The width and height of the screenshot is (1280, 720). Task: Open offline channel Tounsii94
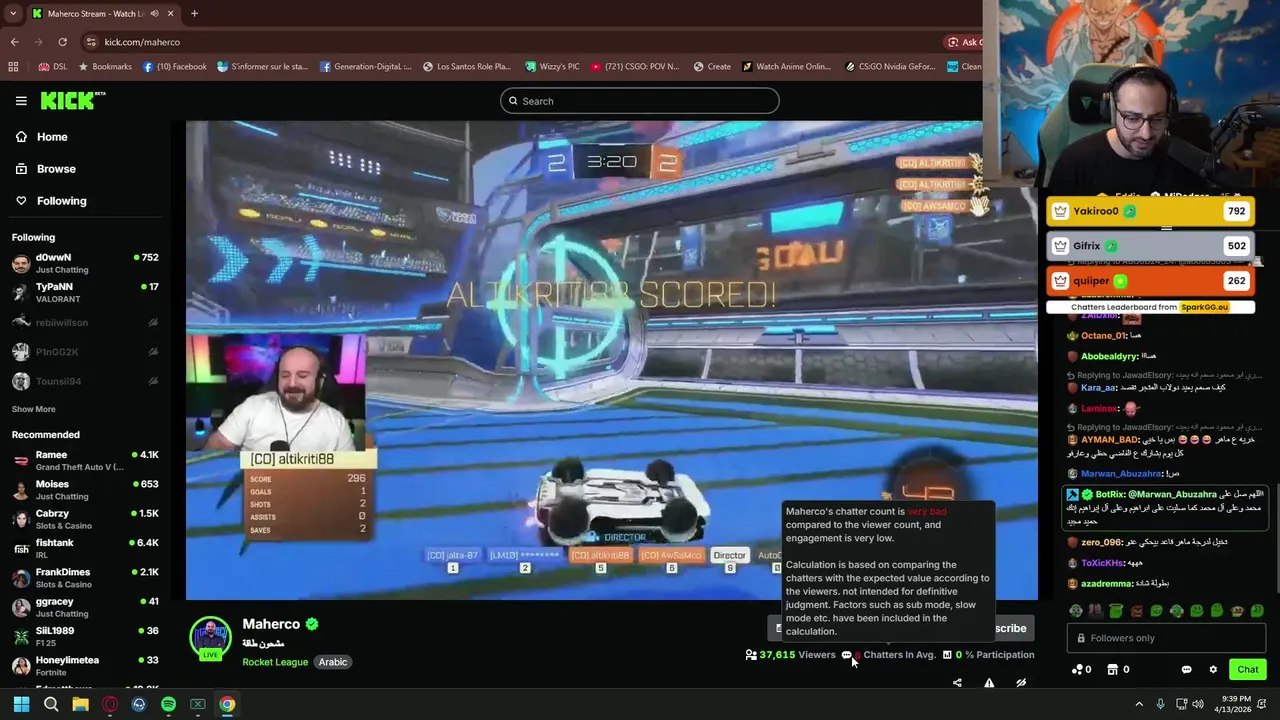point(85,381)
